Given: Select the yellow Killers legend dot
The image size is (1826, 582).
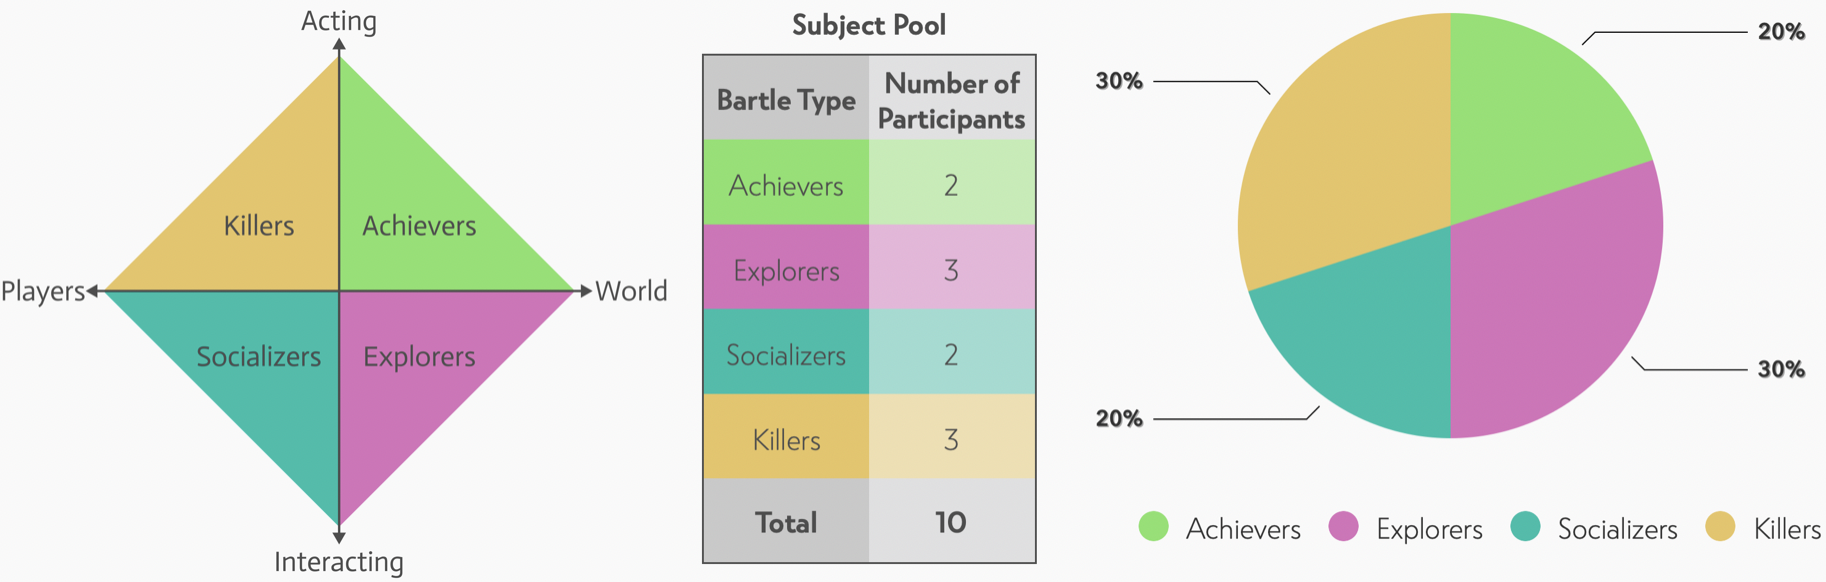Looking at the screenshot, I should point(1720,526).
